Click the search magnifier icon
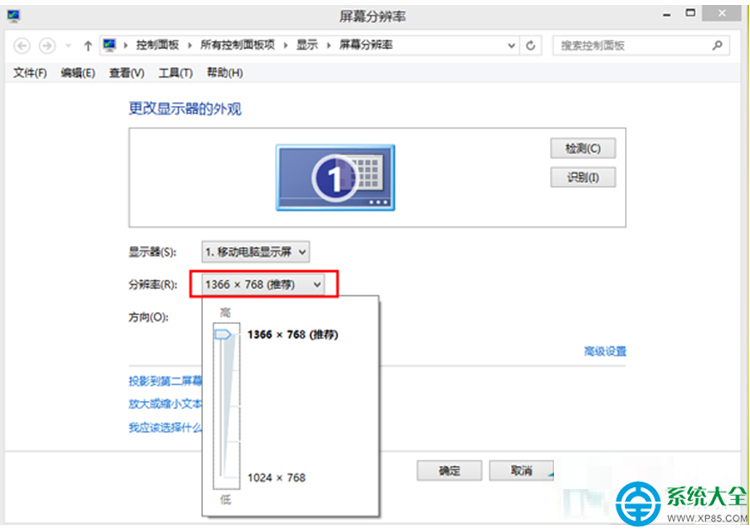Viewport: 750px width, 529px height. point(717,45)
